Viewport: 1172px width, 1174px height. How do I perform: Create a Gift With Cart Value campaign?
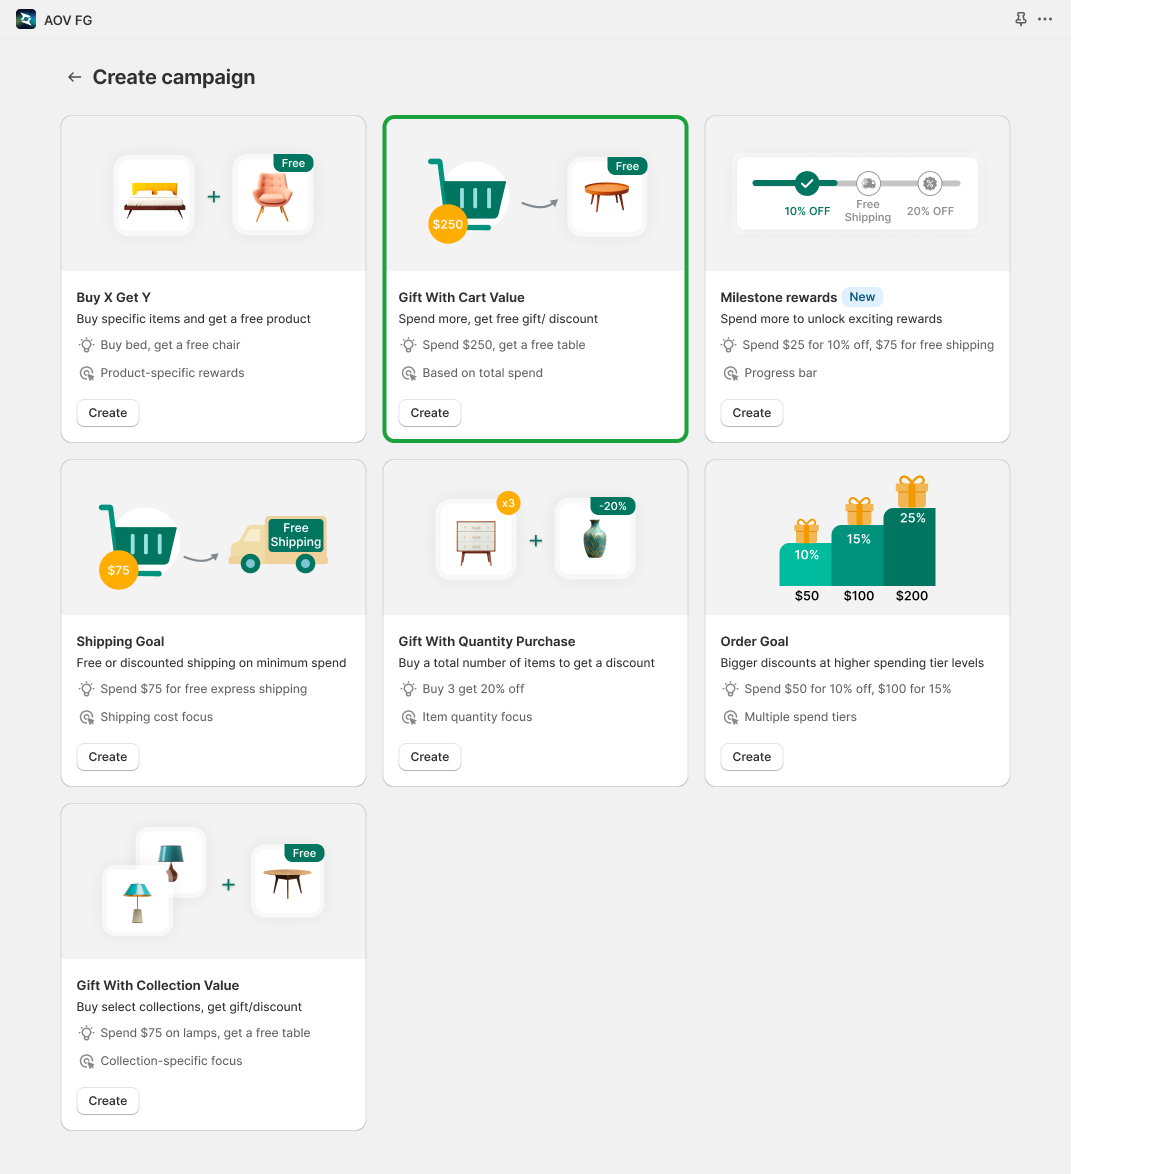click(x=430, y=413)
